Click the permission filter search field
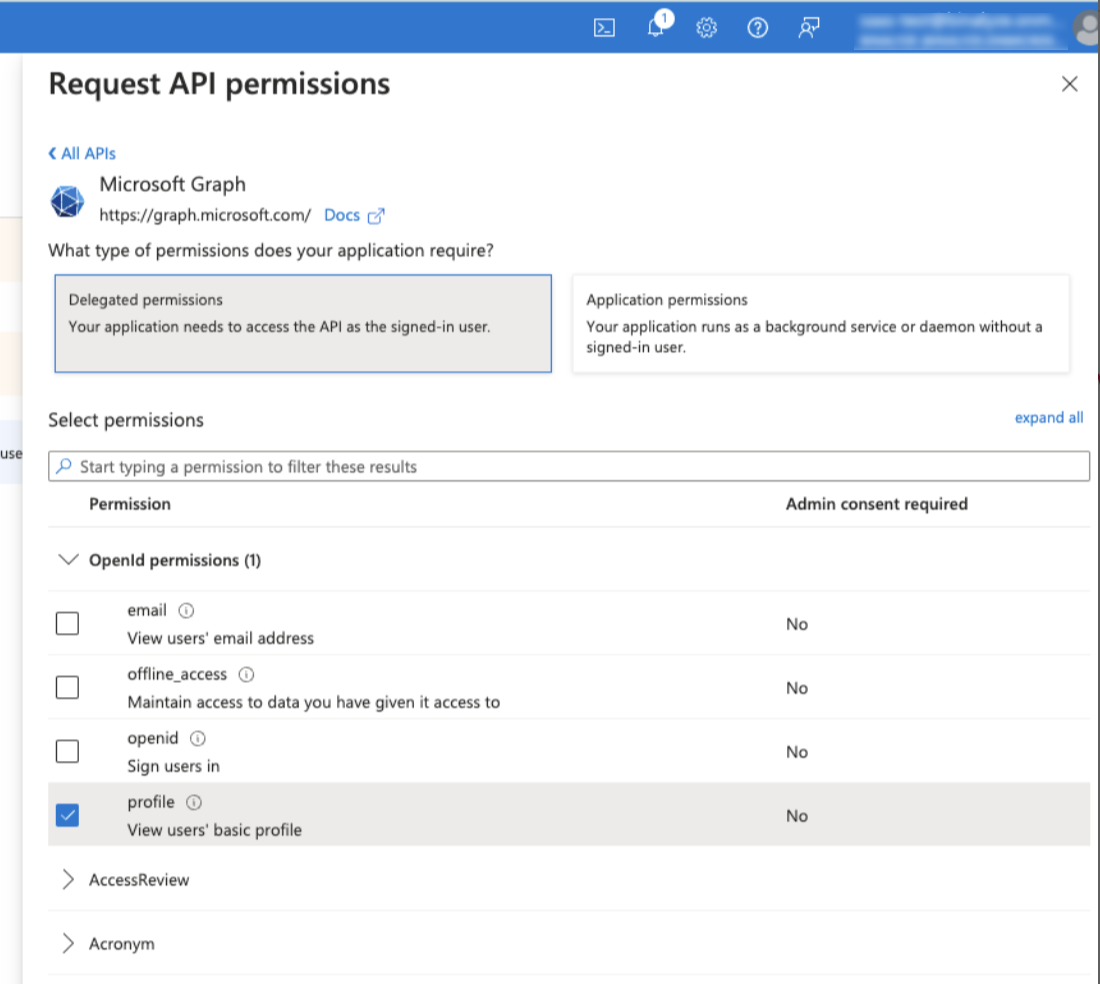 point(570,467)
